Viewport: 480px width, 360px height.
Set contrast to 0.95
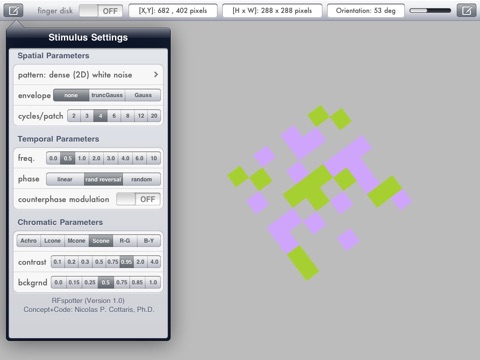coord(126,262)
